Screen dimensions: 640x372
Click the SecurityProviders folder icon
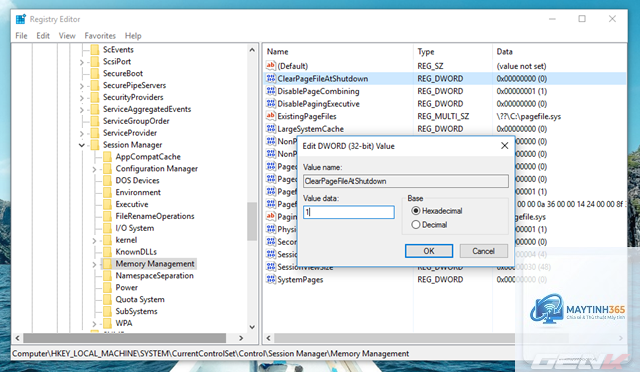click(95, 97)
